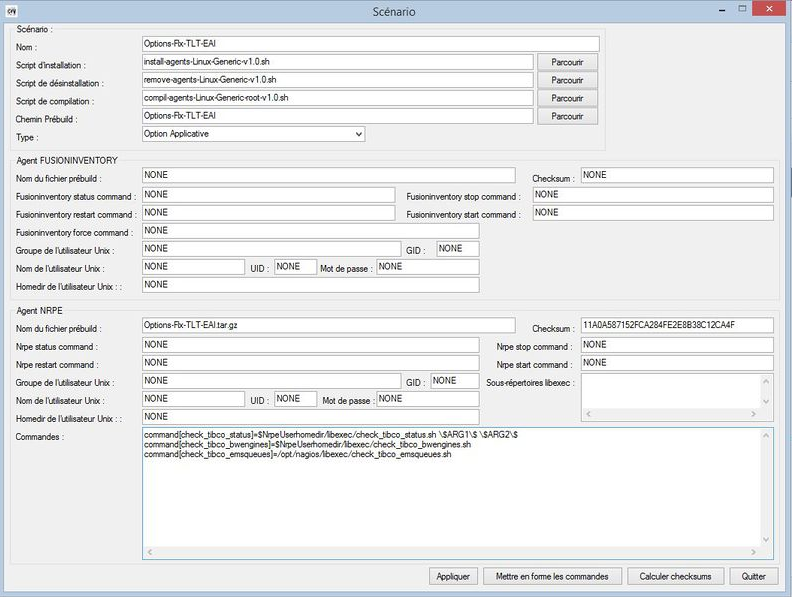Click the Calculer checksums button

pyautogui.click(x=675, y=576)
